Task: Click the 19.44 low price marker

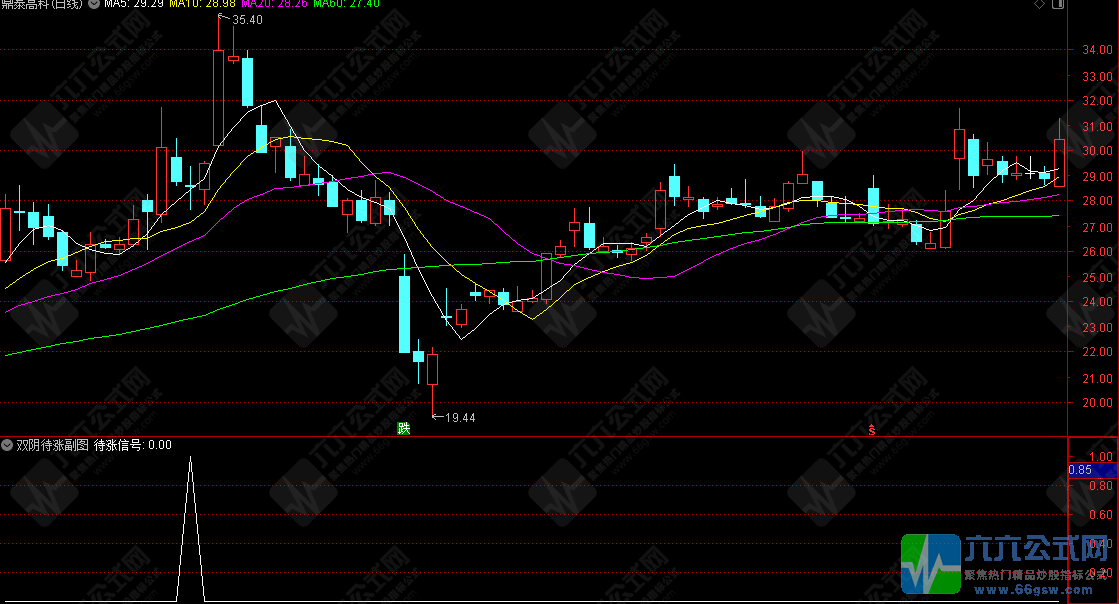Action: tap(459, 417)
